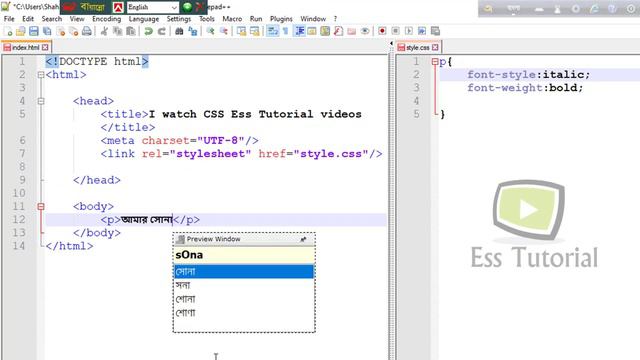Toggle file monitoring with the eye icon
The width and height of the screenshot is (640, 360).
tap(365, 31)
